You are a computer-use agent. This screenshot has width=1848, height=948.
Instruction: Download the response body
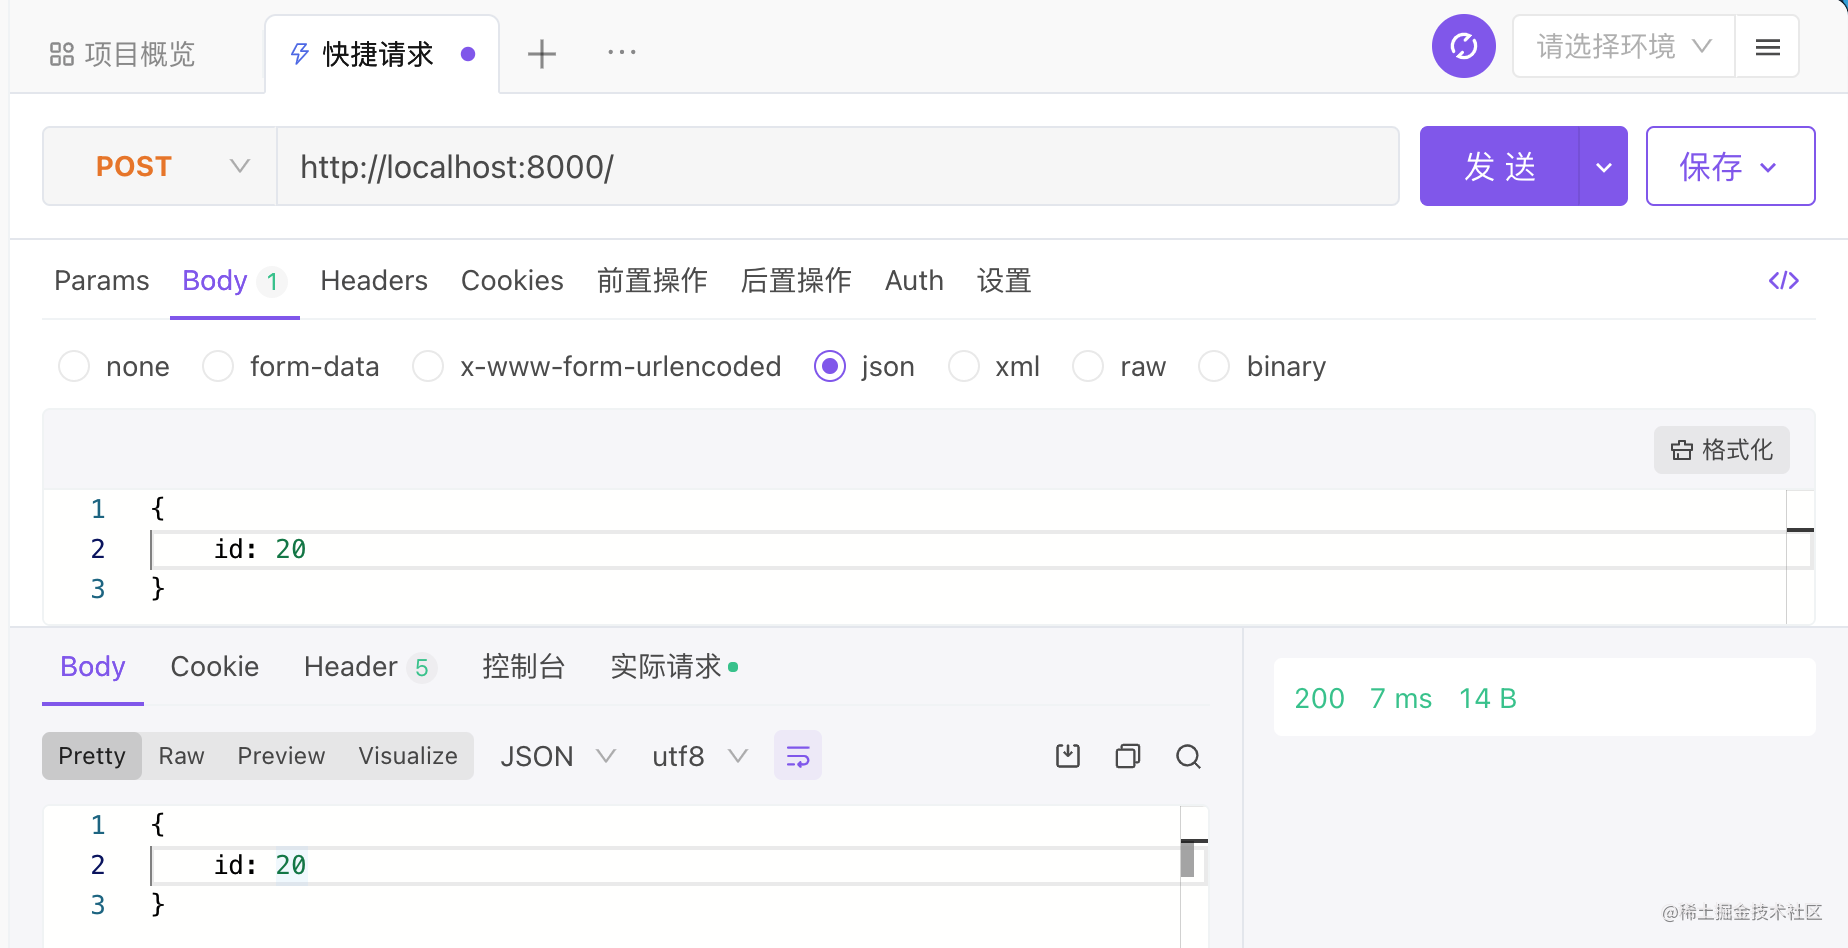point(1067,756)
